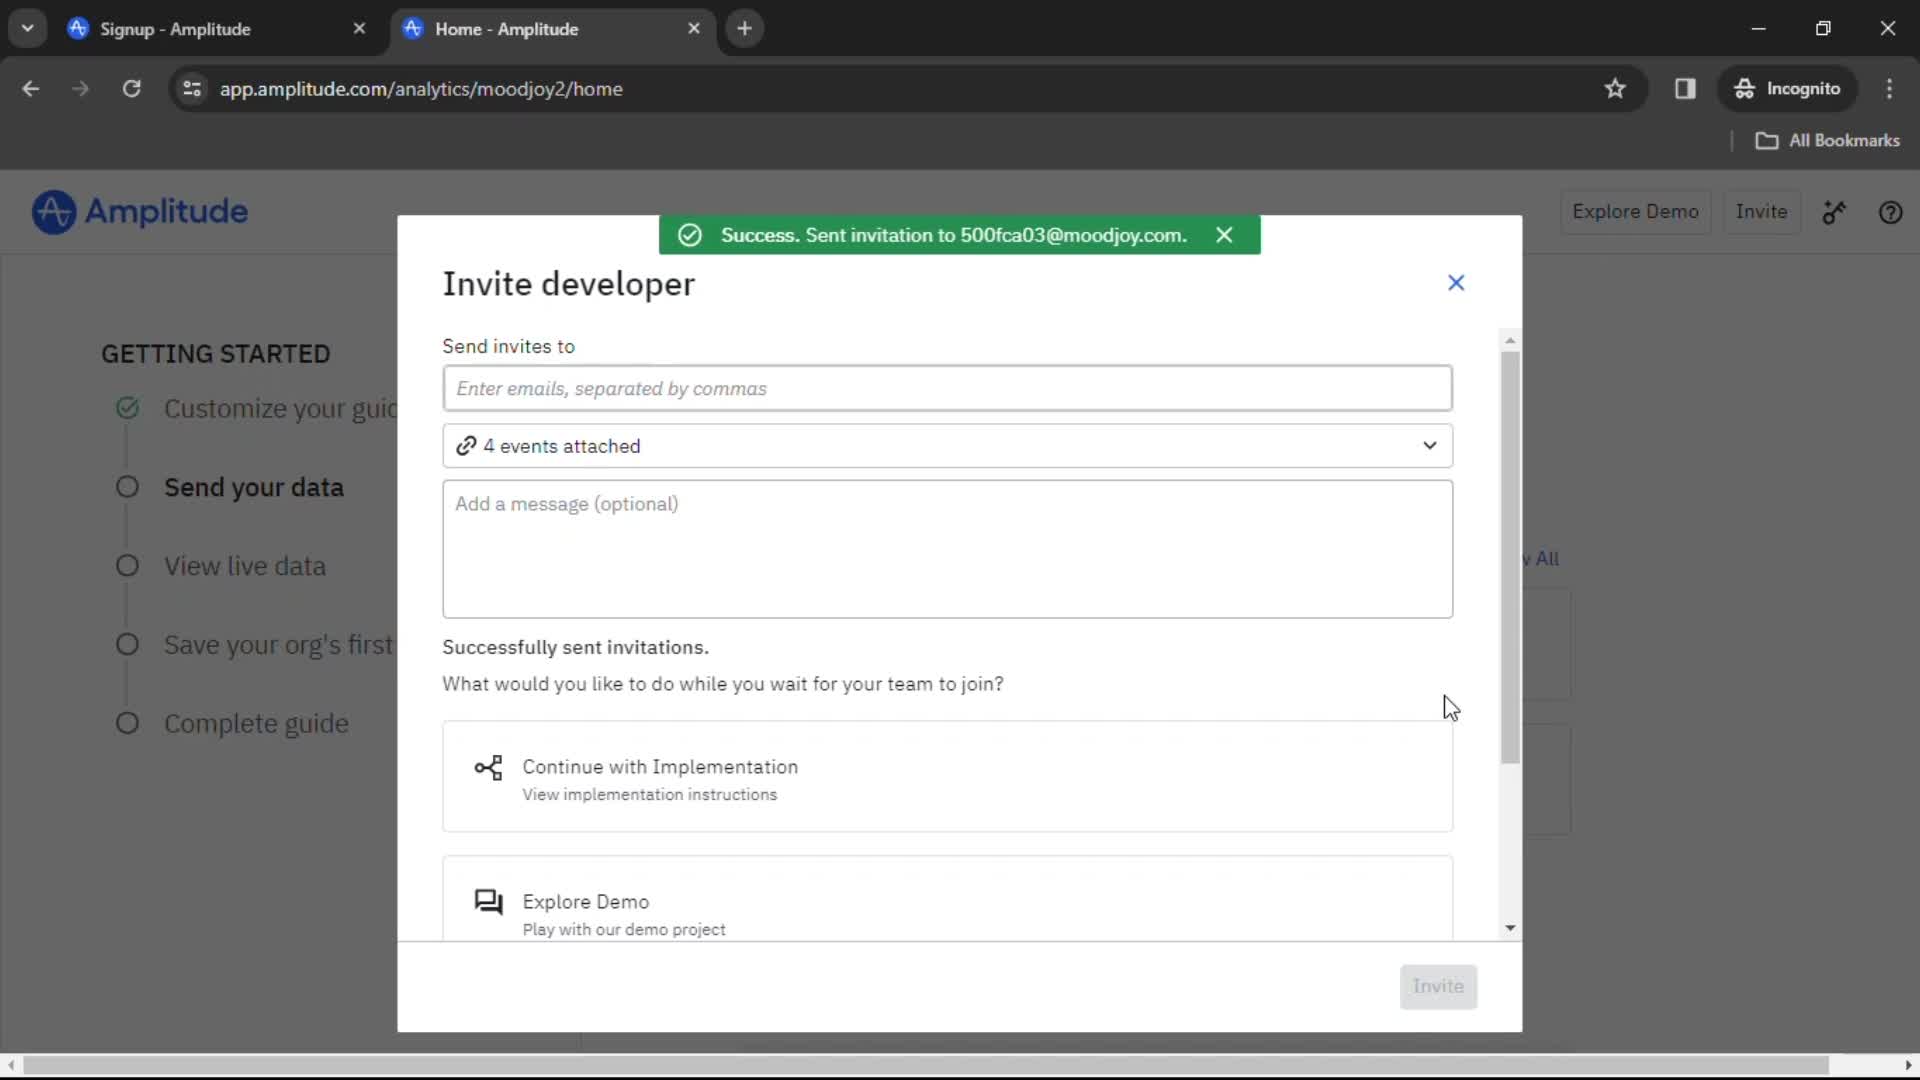Click the View live data step circle
Screen dimensions: 1920x1080
pyautogui.click(x=127, y=566)
